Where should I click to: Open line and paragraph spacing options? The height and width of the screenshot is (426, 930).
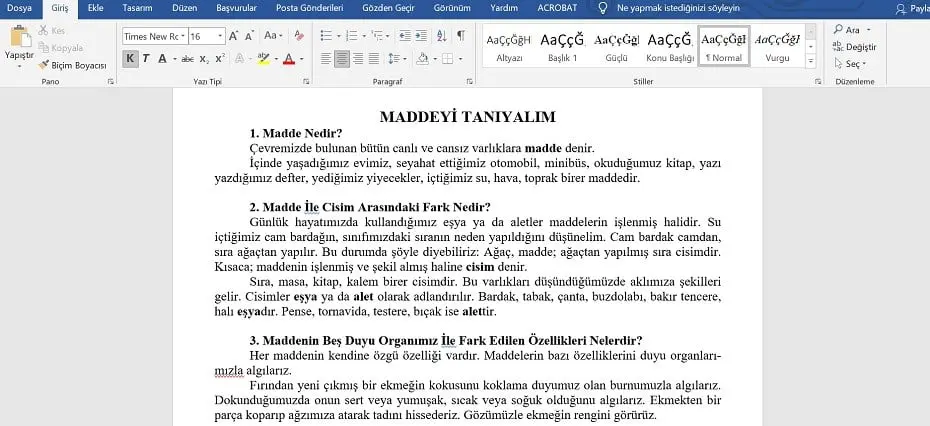coord(397,59)
